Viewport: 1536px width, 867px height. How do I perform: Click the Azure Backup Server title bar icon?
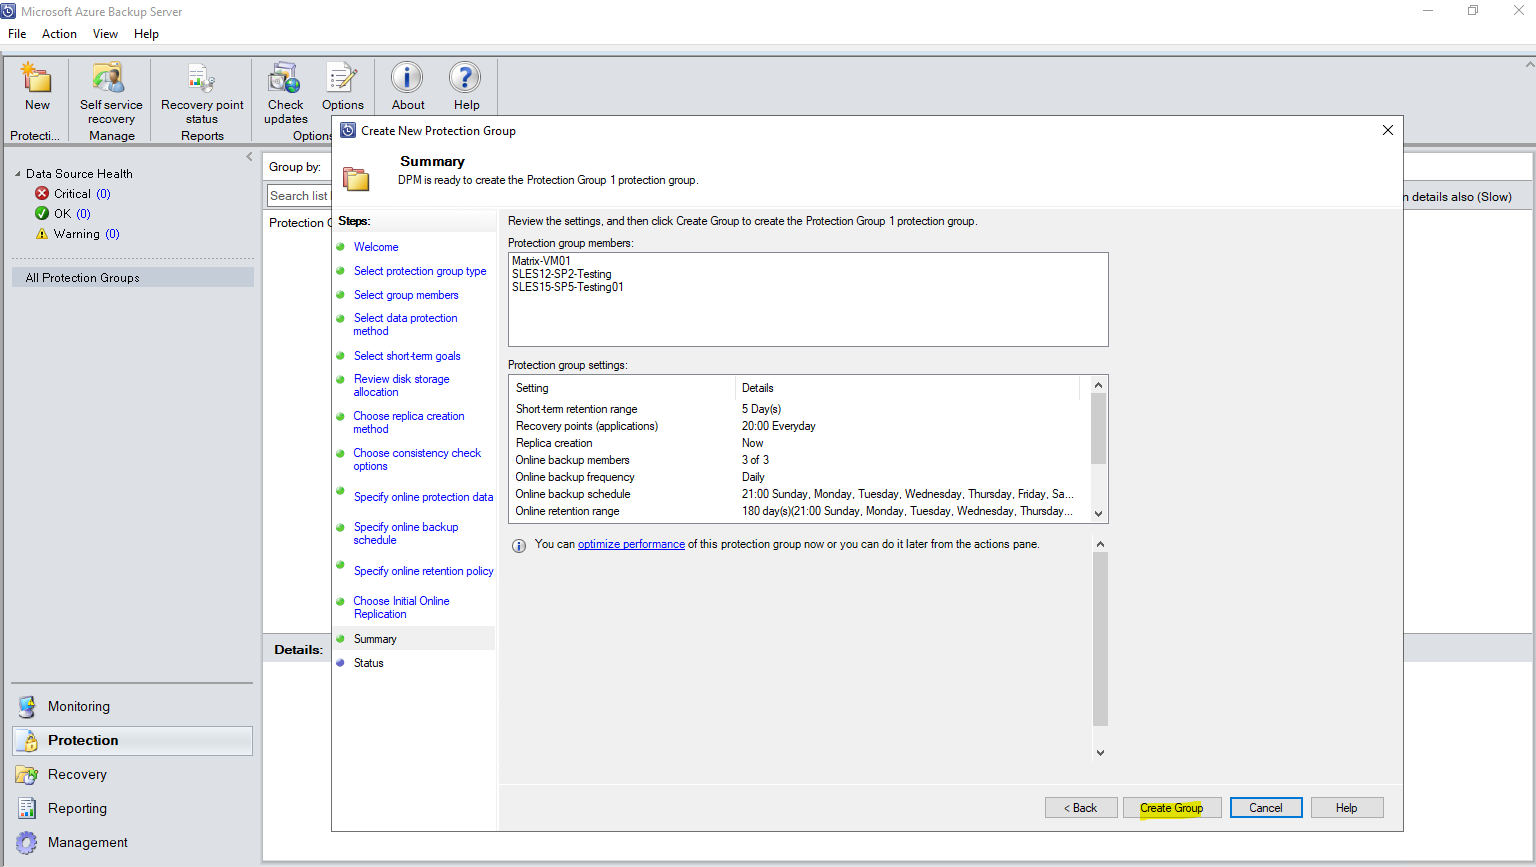[9, 11]
